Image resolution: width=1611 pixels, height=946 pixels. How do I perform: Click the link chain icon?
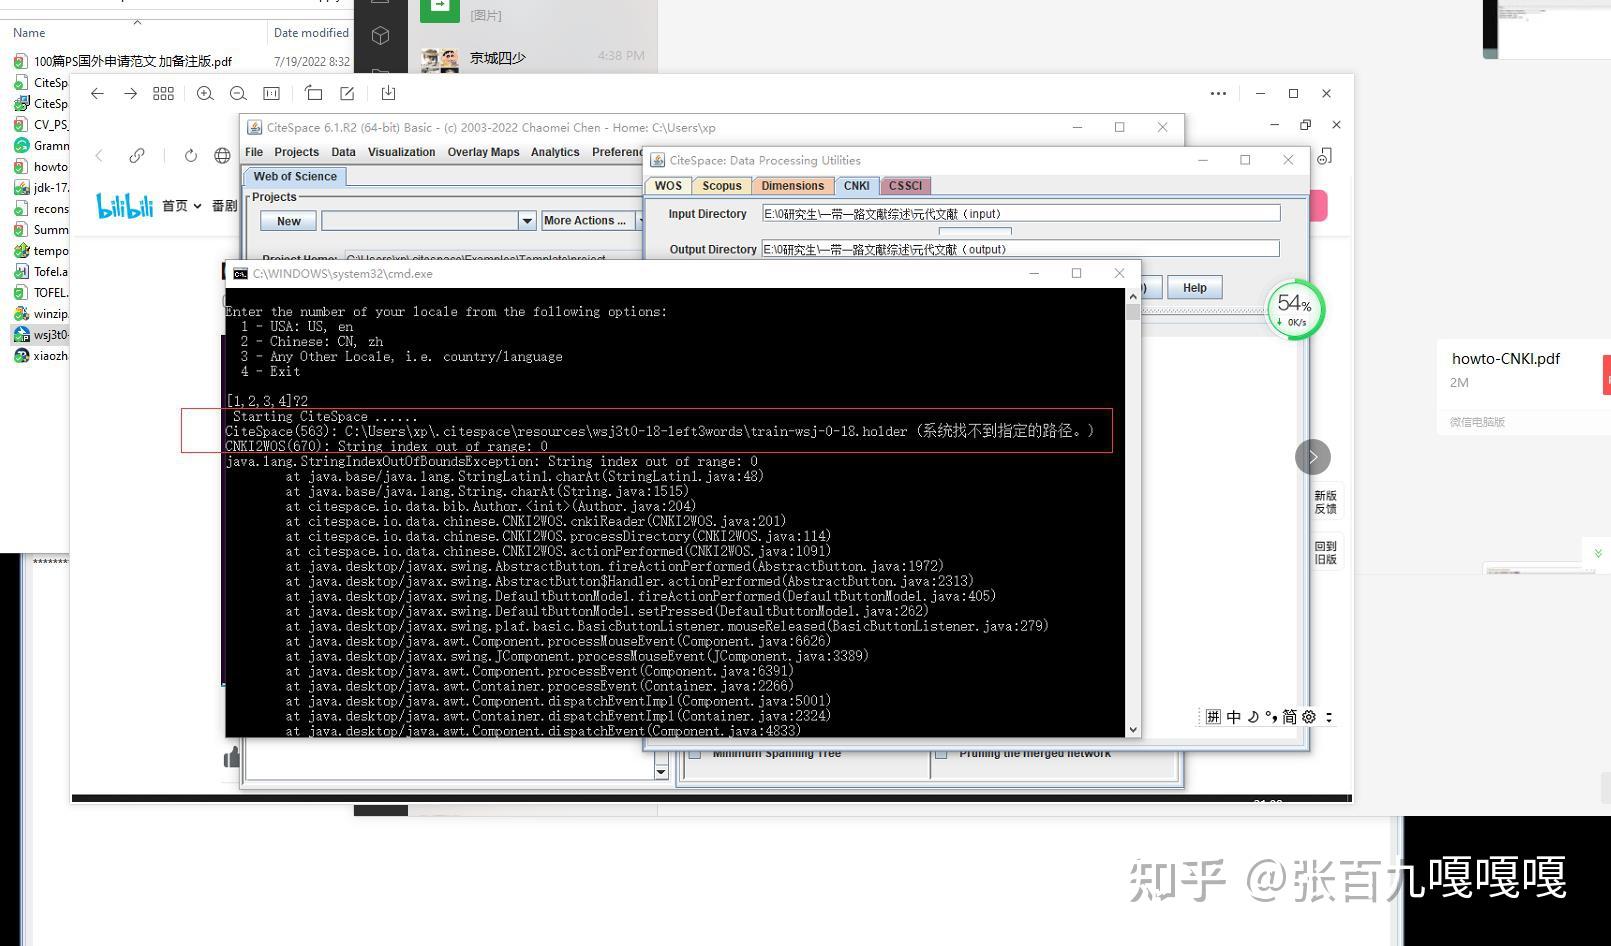coord(137,155)
